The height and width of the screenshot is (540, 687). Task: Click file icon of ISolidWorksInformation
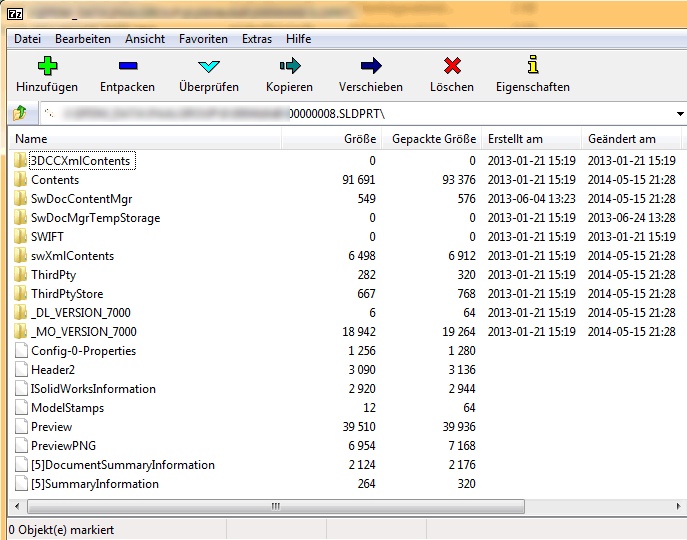click(x=21, y=388)
